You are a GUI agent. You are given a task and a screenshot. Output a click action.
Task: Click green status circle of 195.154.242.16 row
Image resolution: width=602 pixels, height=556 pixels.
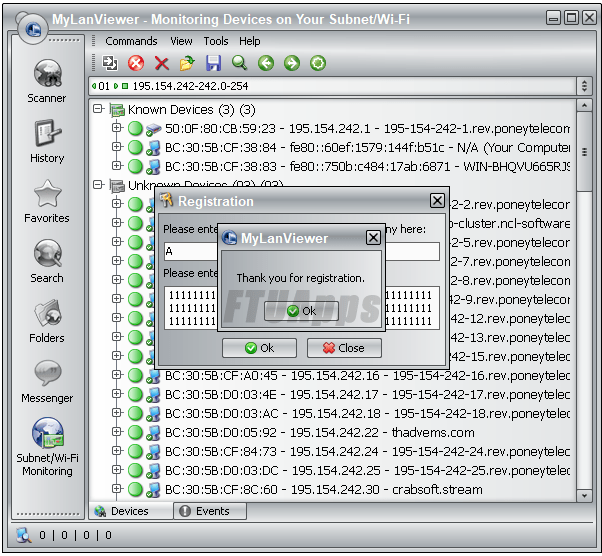135,376
